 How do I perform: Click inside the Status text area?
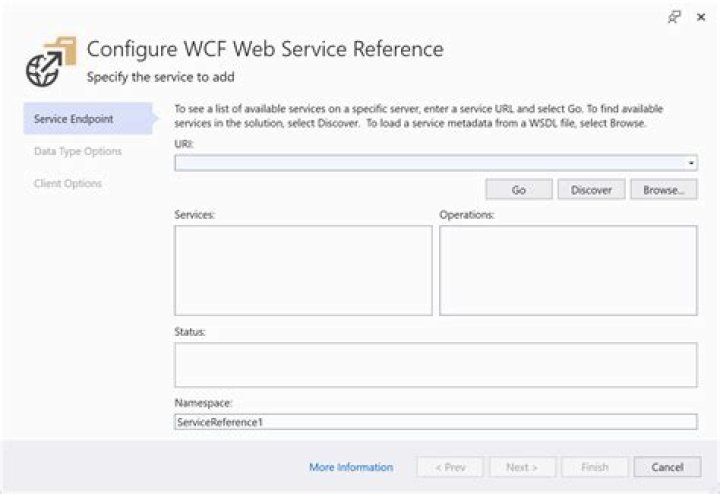[x=436, y=365]
